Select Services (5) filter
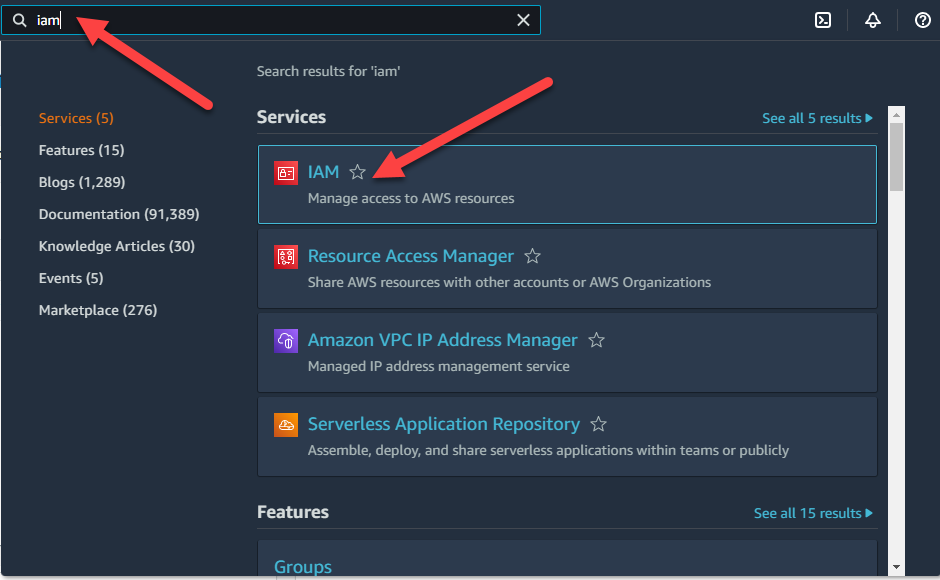940x580 pixels. (x=76, y=118)
